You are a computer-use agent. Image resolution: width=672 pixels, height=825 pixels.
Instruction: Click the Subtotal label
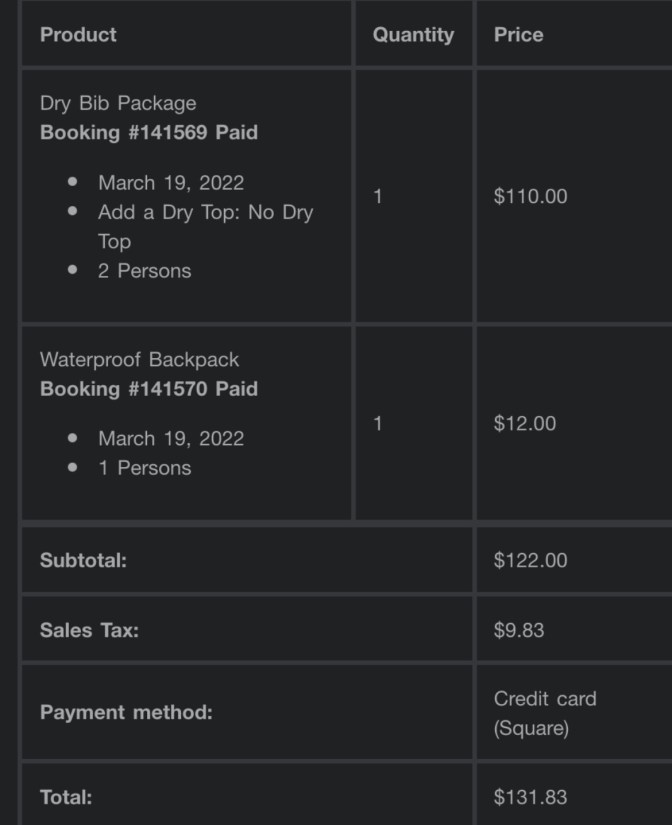[x=83, y=560]
